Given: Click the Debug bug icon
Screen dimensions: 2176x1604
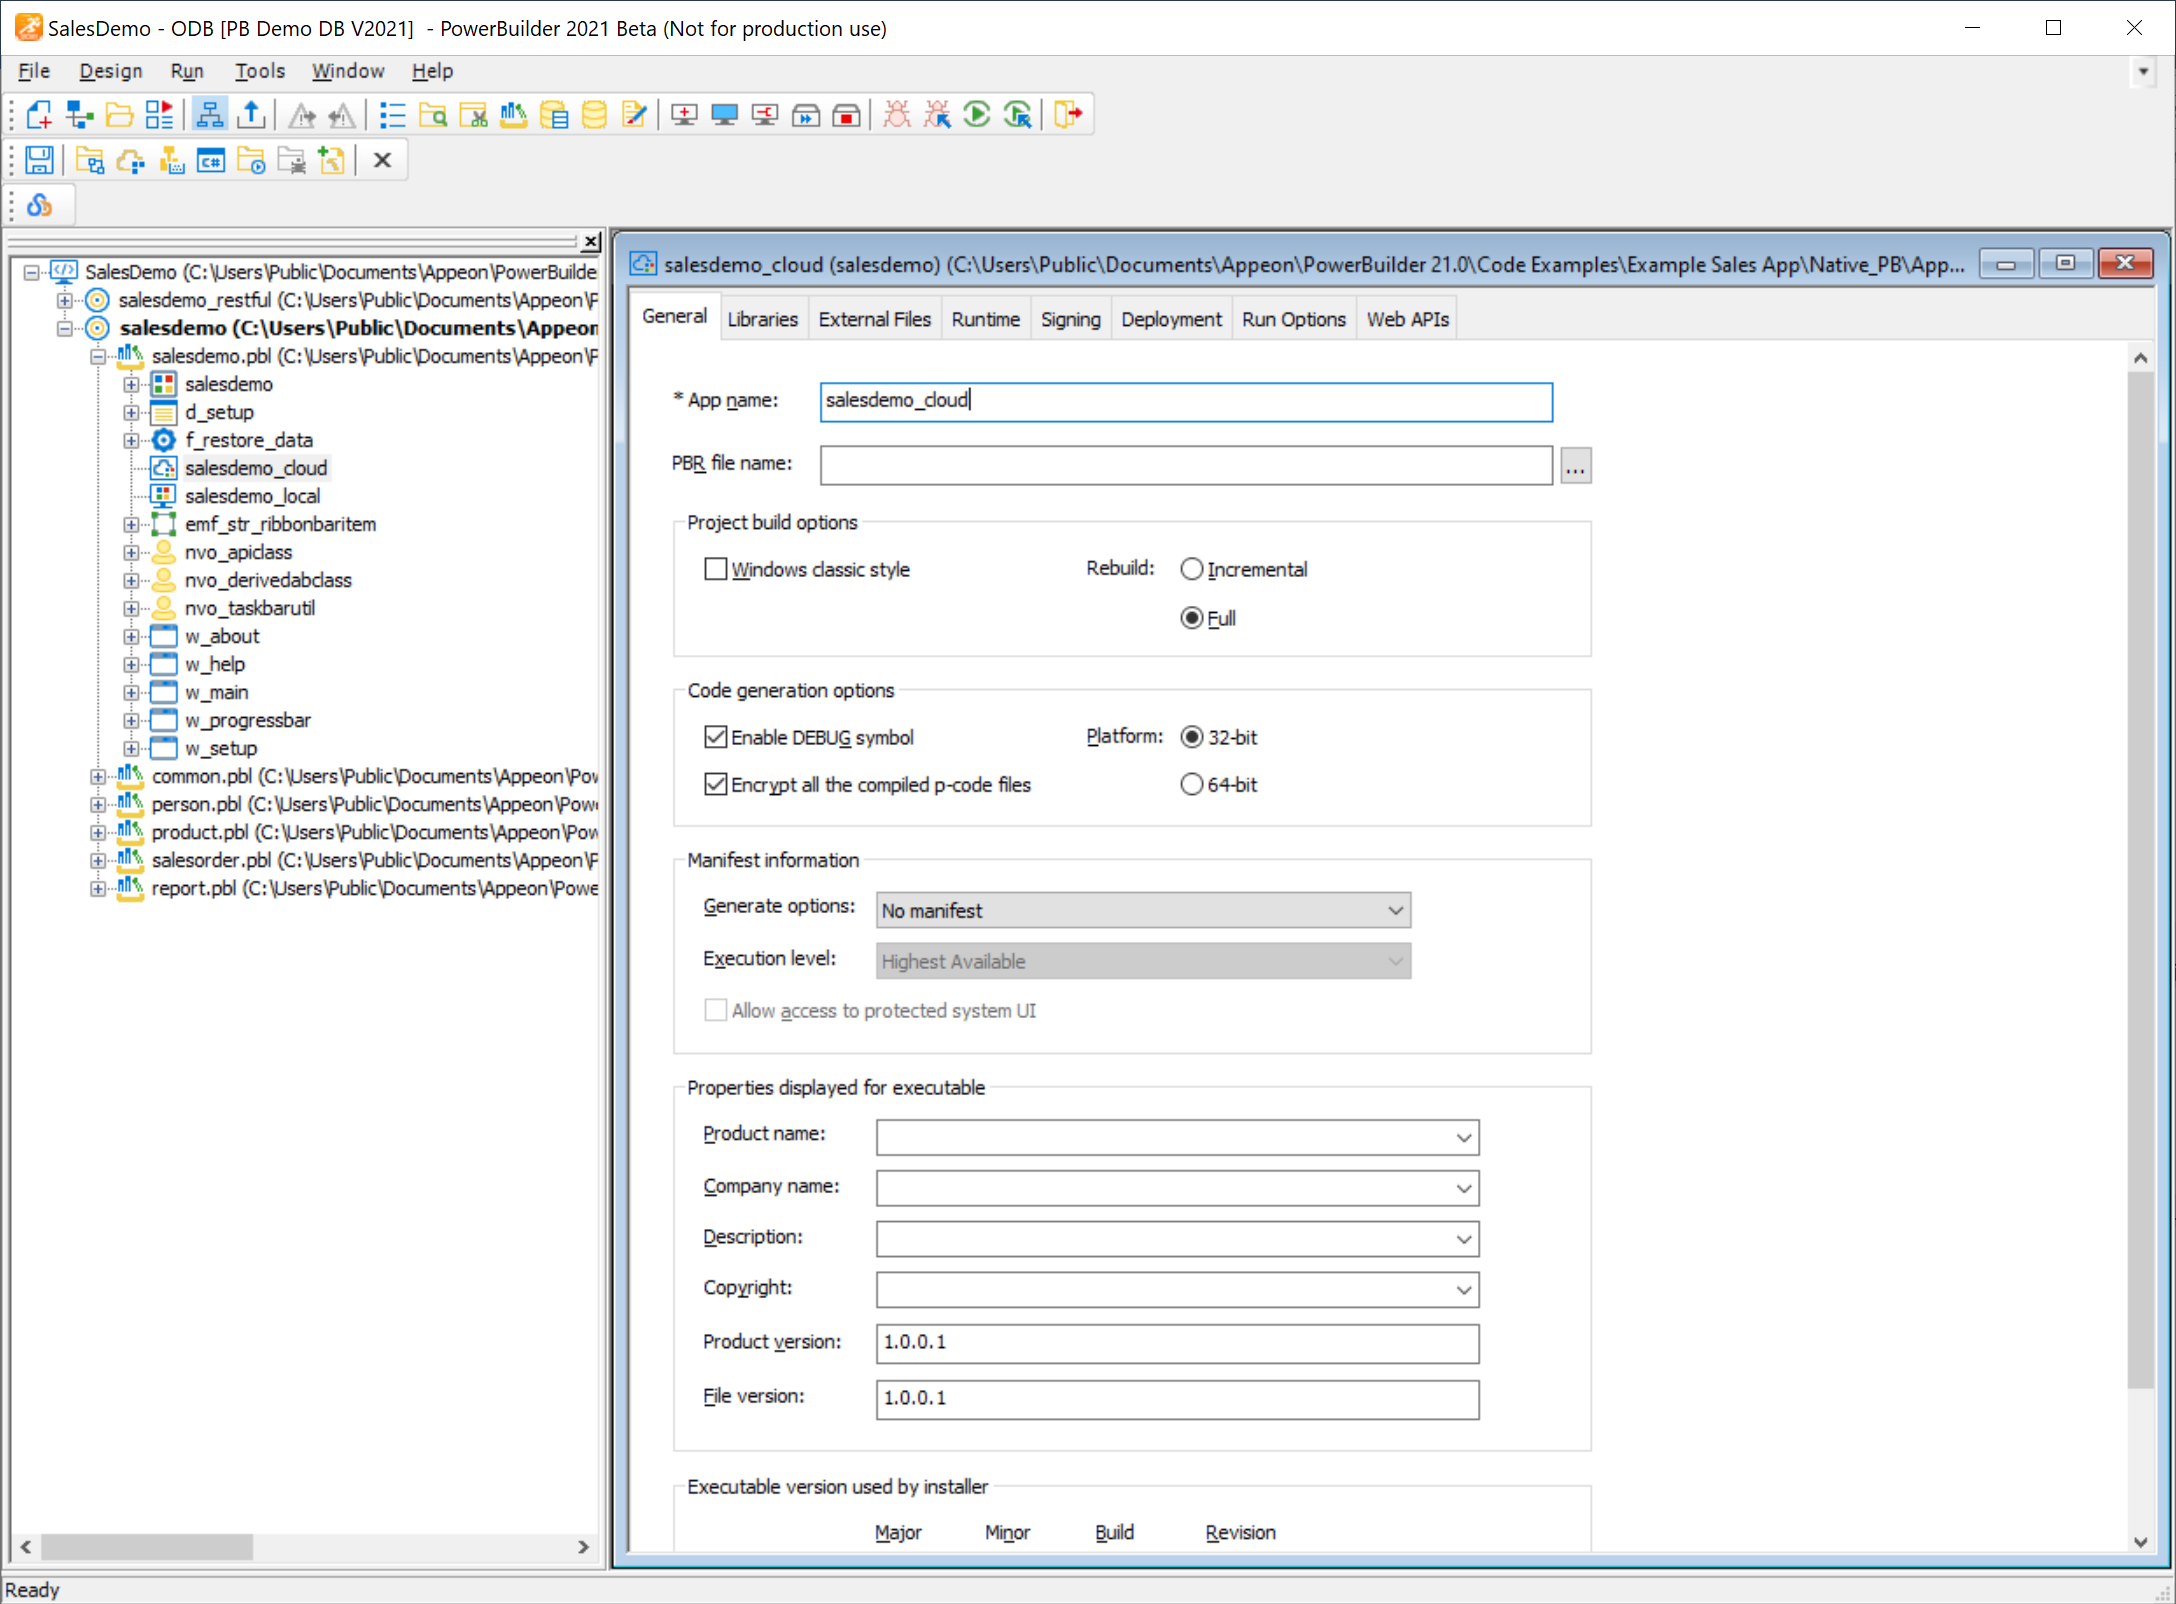Looking at the screenshot, I should (x=897, y=115).
